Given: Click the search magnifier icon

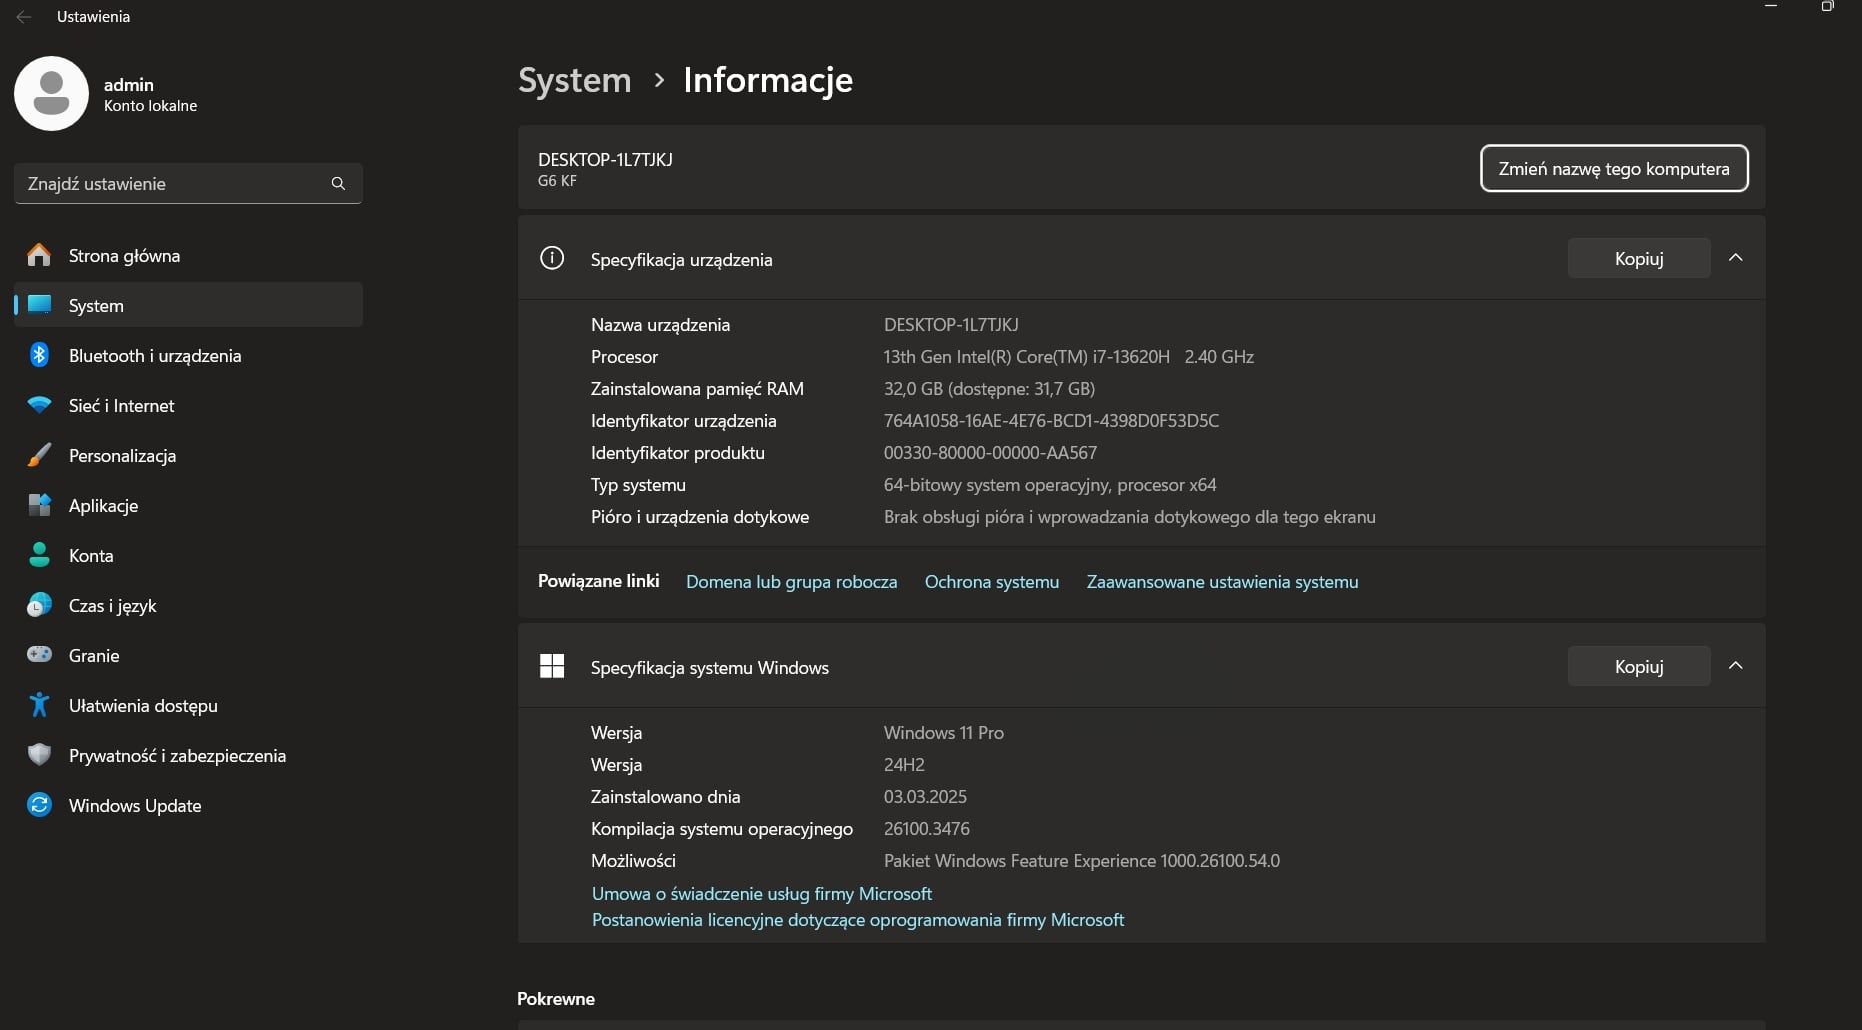Looking at the screenshot, I should click(338, 184).
